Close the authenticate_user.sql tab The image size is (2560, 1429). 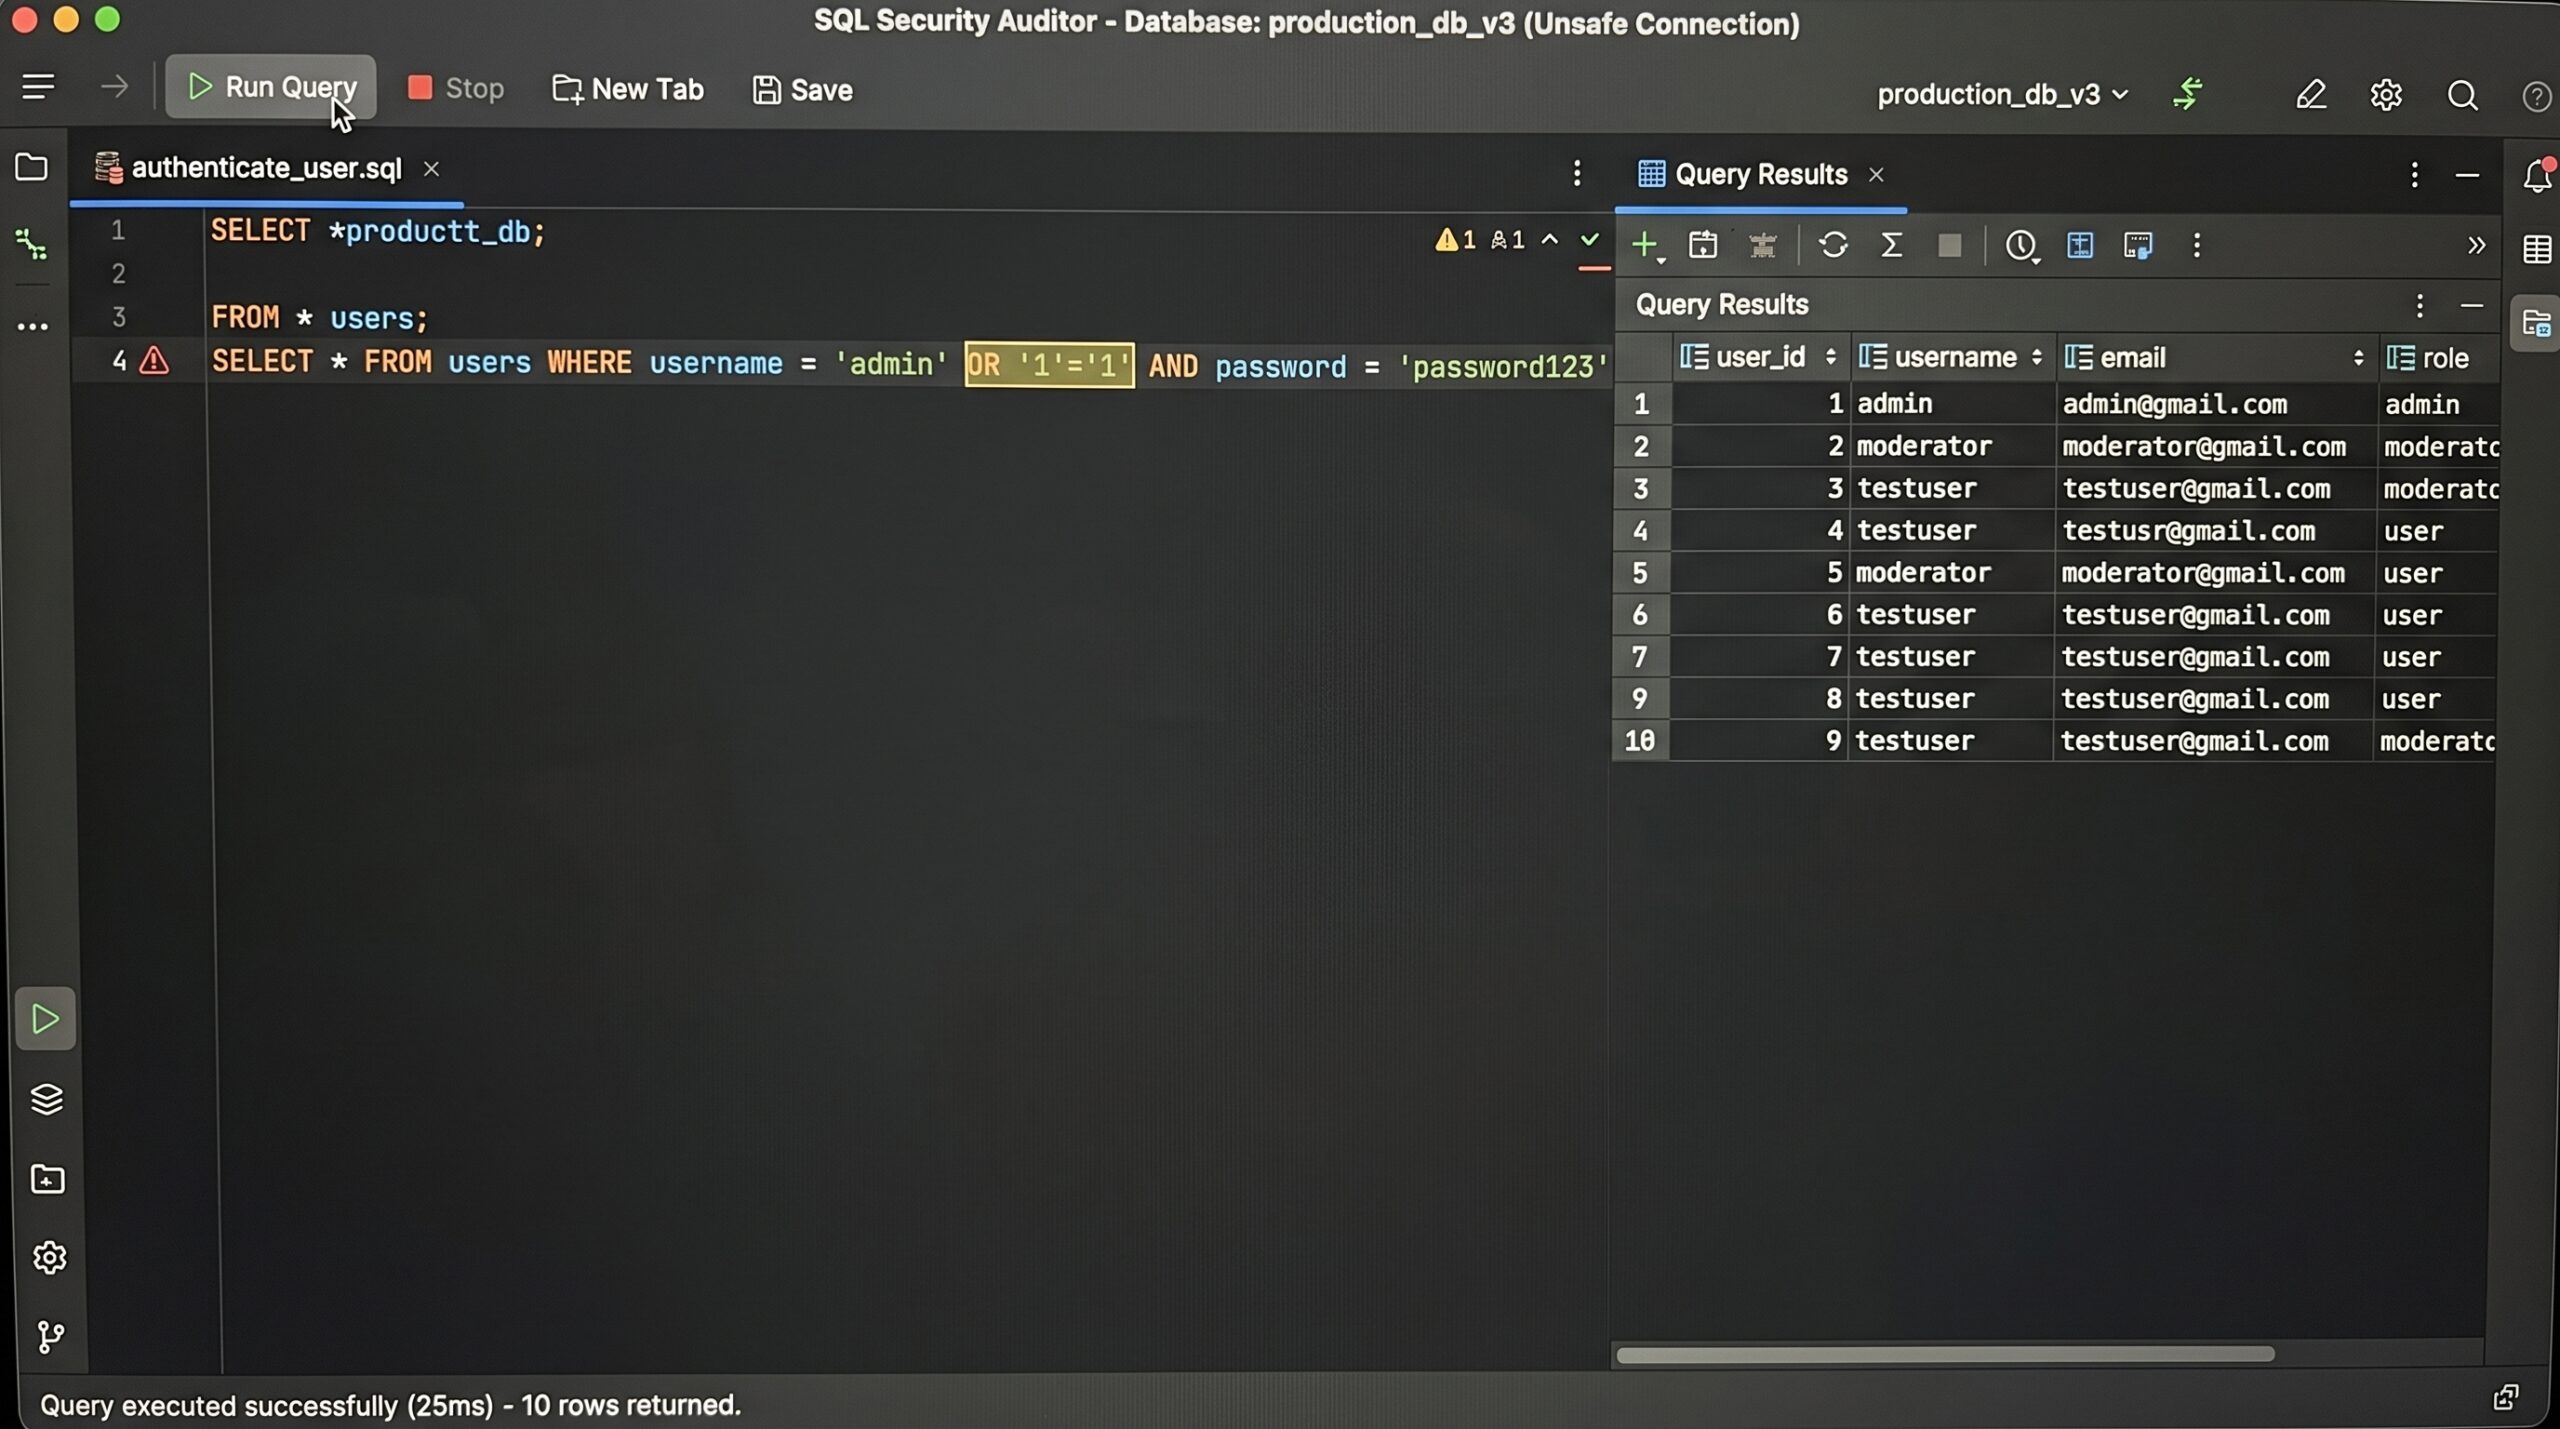click(x=431, y=169)
